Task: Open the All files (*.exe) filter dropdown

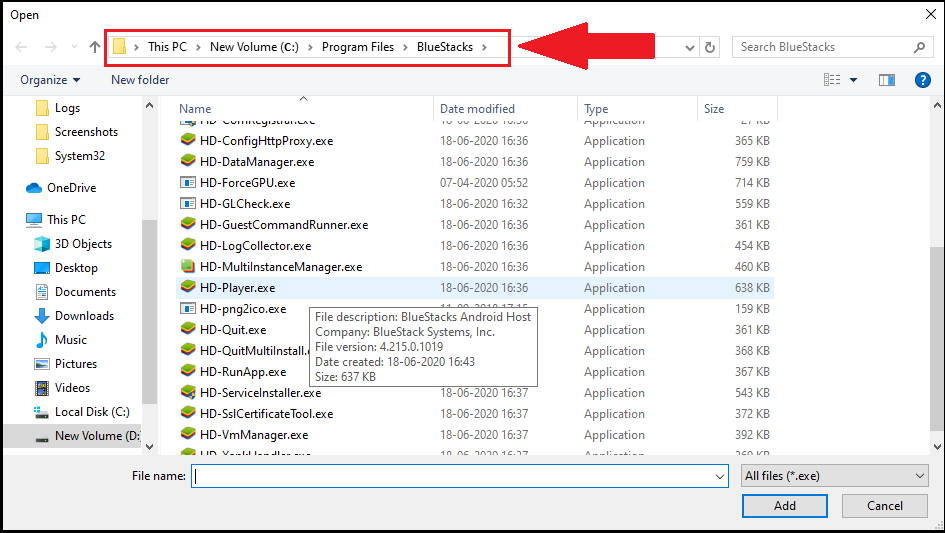Action: tap(834, 476)
